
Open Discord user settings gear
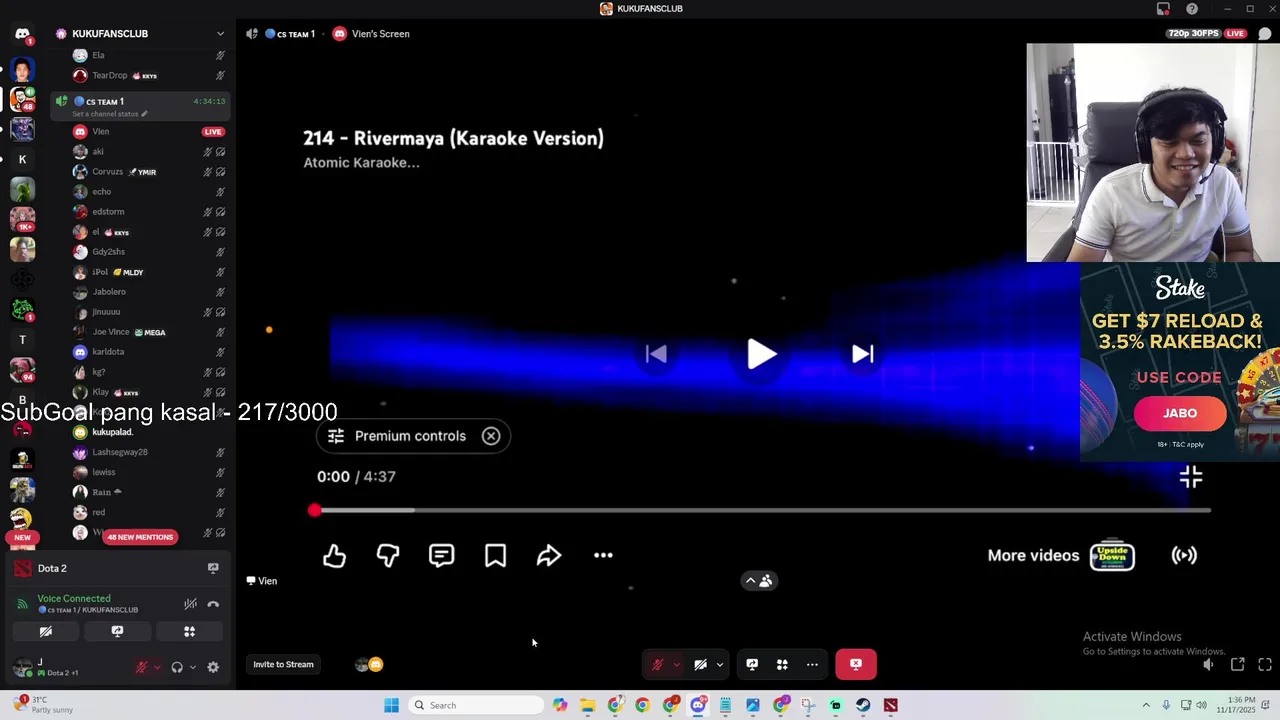[x=213, y=667]
